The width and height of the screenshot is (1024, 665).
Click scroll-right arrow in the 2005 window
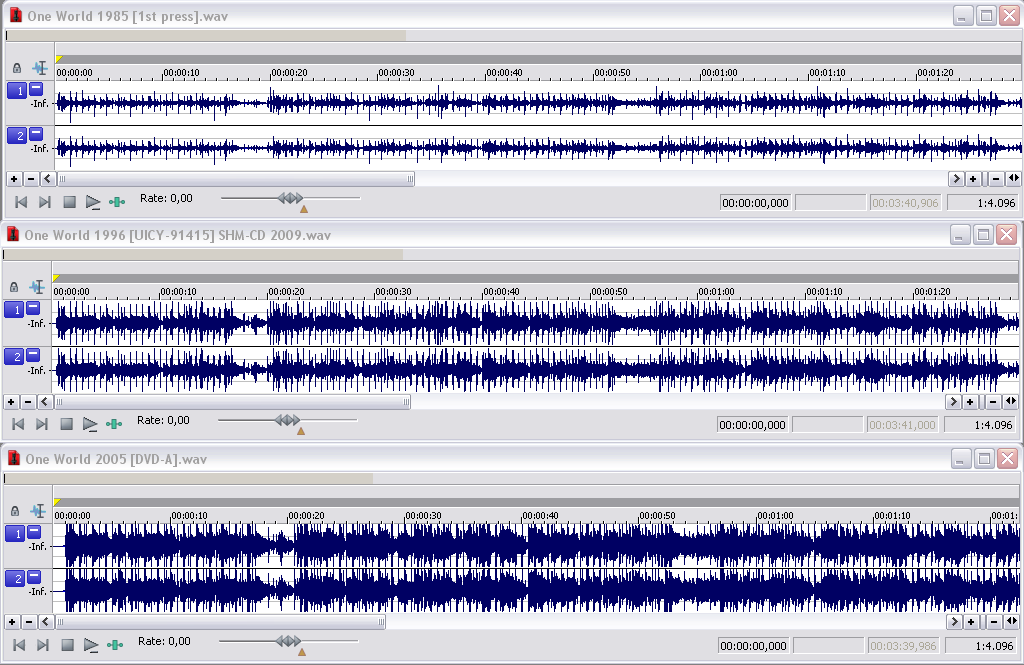954,622
